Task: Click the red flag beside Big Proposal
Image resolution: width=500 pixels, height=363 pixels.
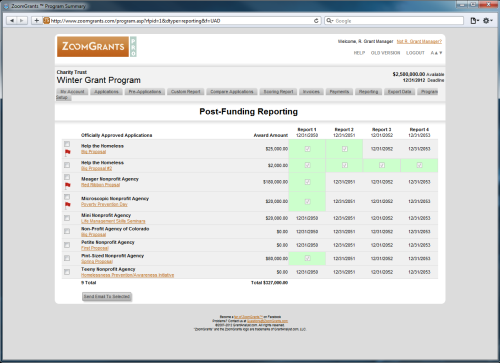Action: [68, 152]
